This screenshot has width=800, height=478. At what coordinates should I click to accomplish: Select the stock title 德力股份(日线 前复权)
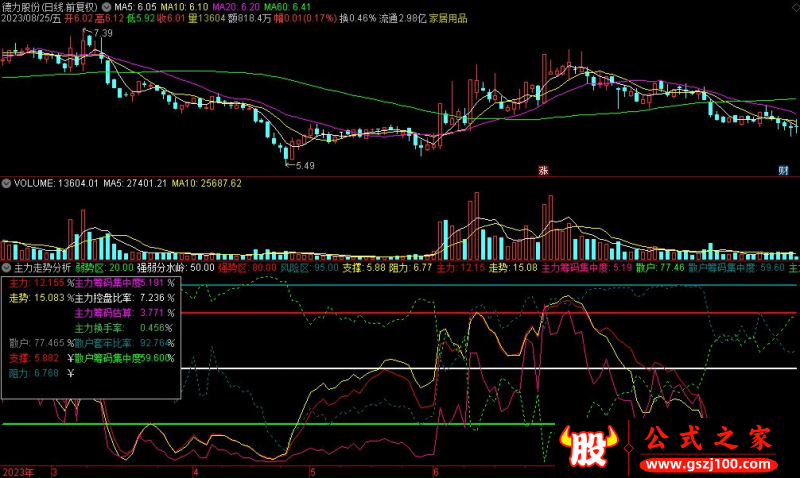click(49, 7)
